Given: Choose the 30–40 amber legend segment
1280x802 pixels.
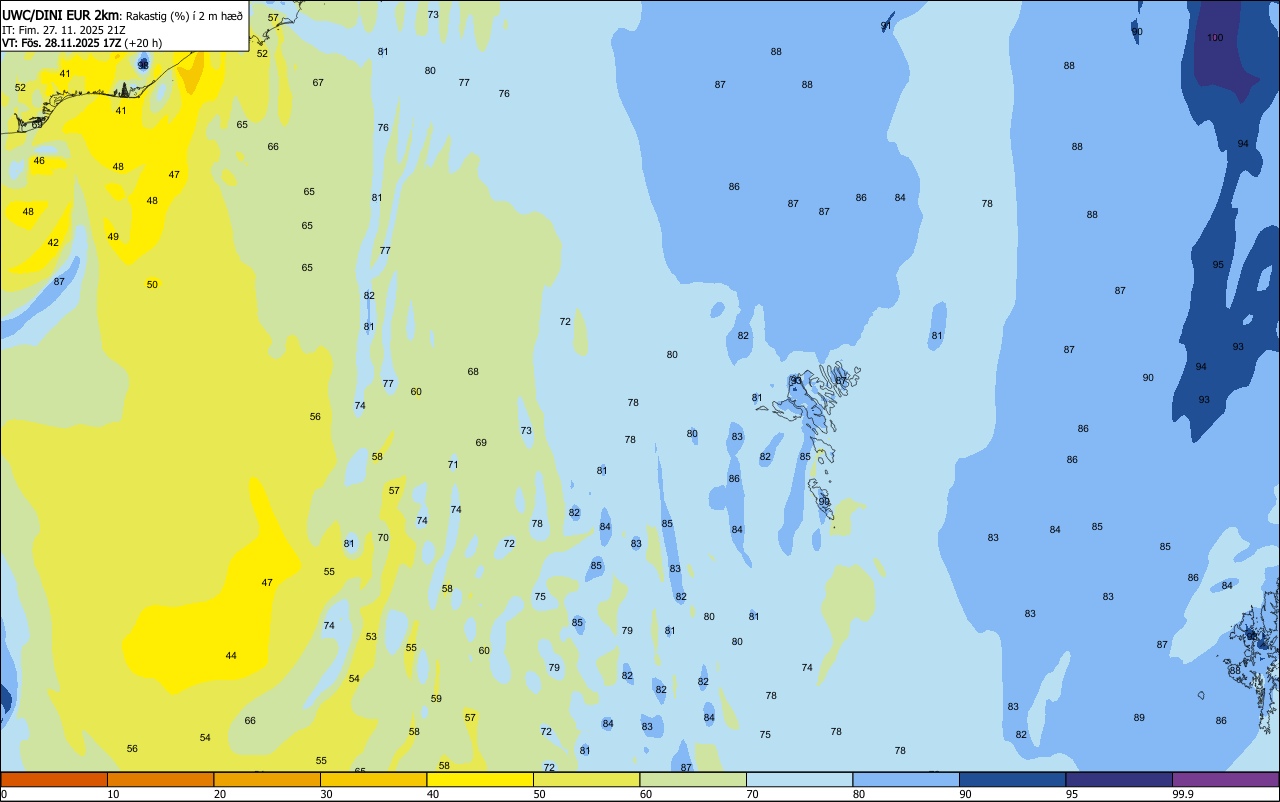Looking at the screenshot, I should coord(373,779).
